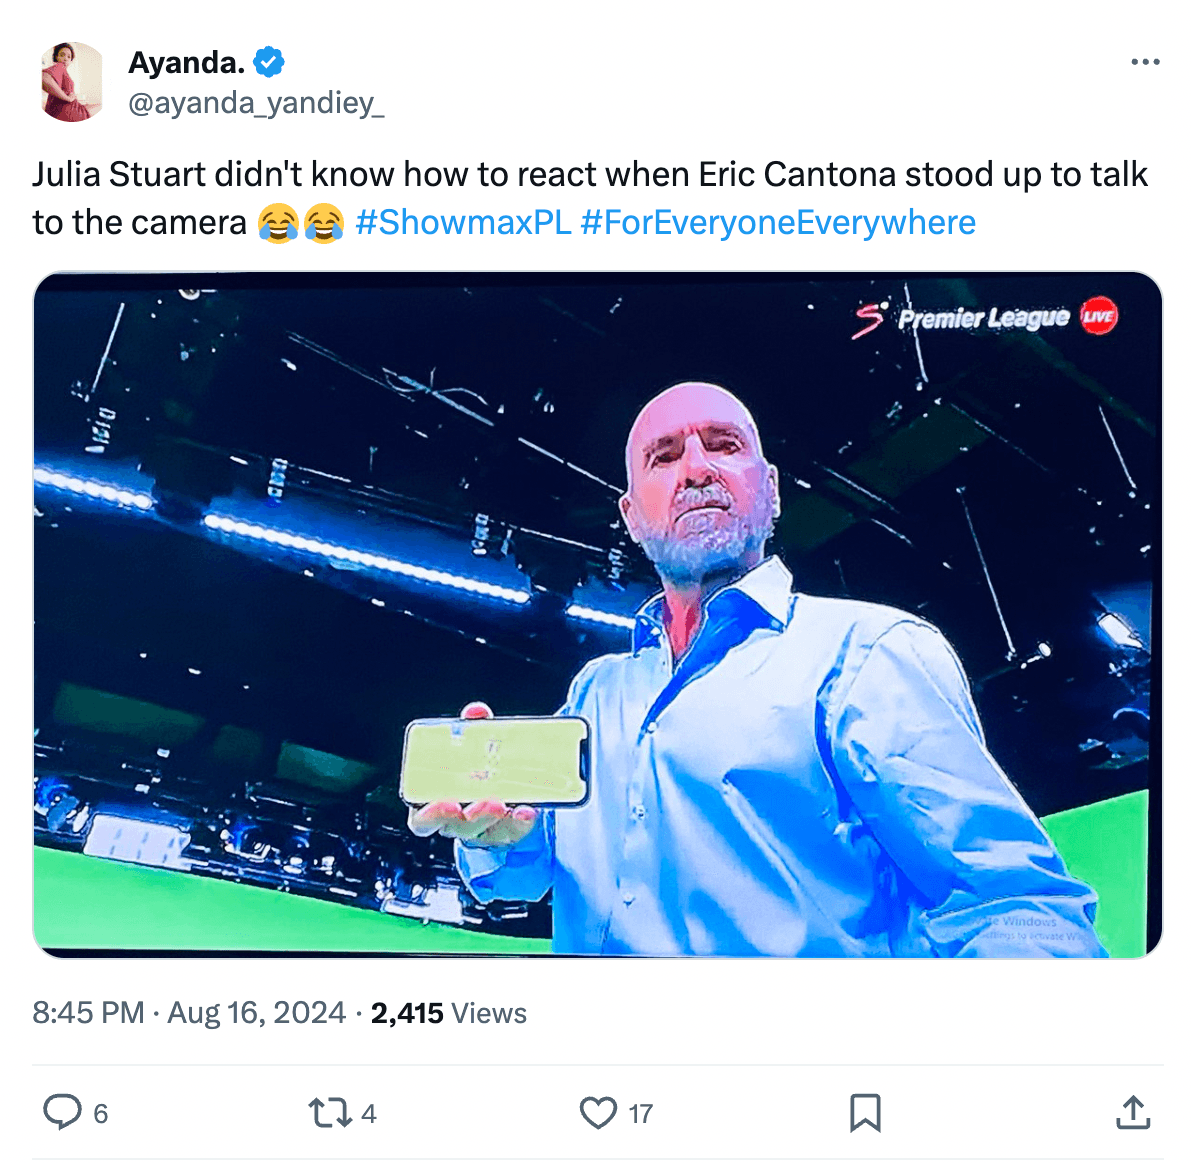Click the red LIVE badge in photo
1191x1163 pixels.
click(x=1098, y=317)
